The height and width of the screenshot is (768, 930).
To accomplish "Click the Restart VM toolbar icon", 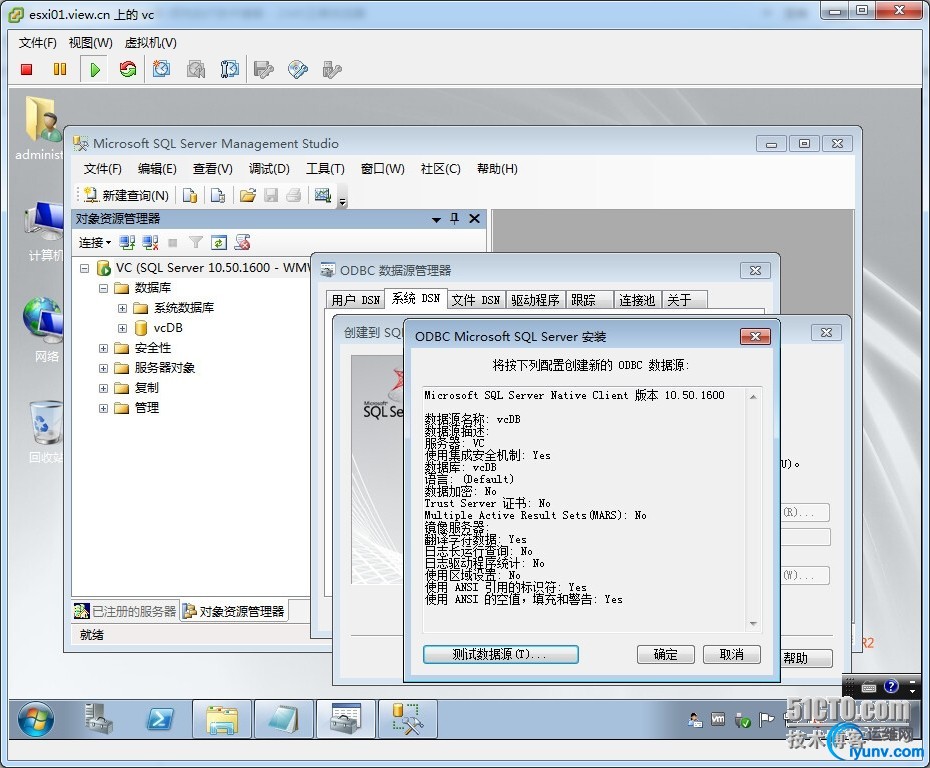I will tap(128, 69).
